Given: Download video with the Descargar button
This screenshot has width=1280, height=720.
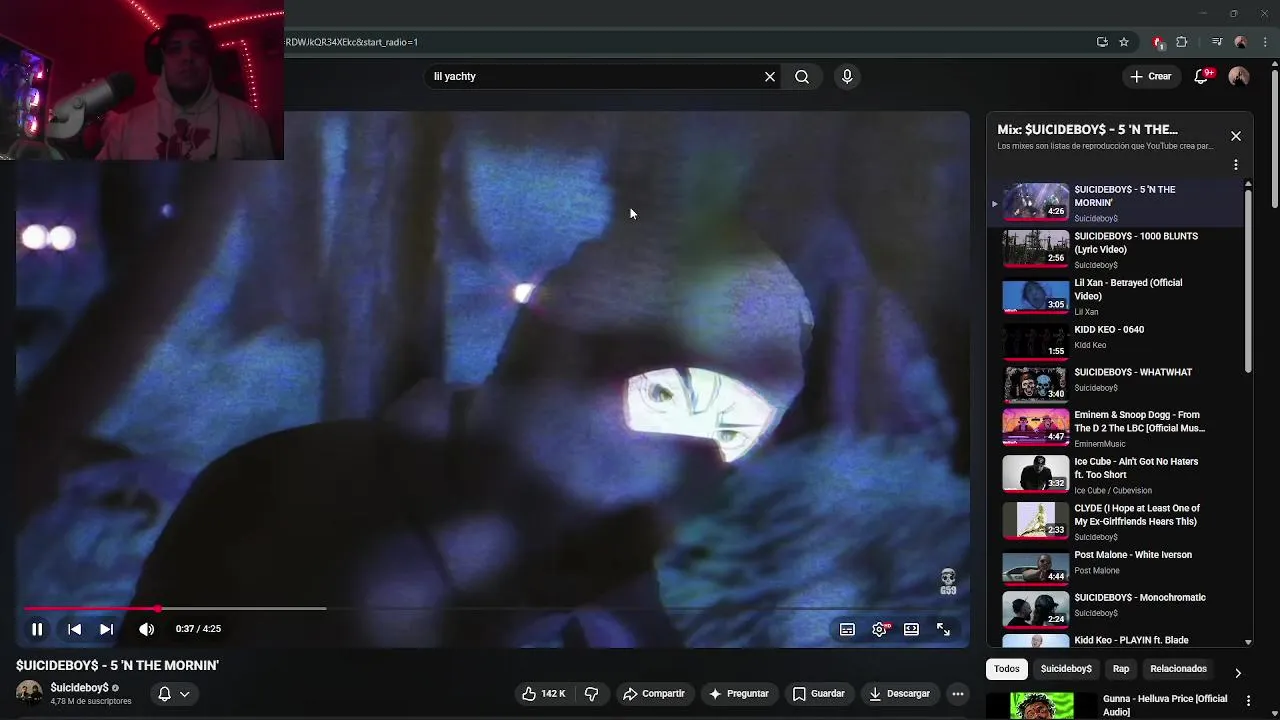Looking at the screenshot, I should 899,694.
